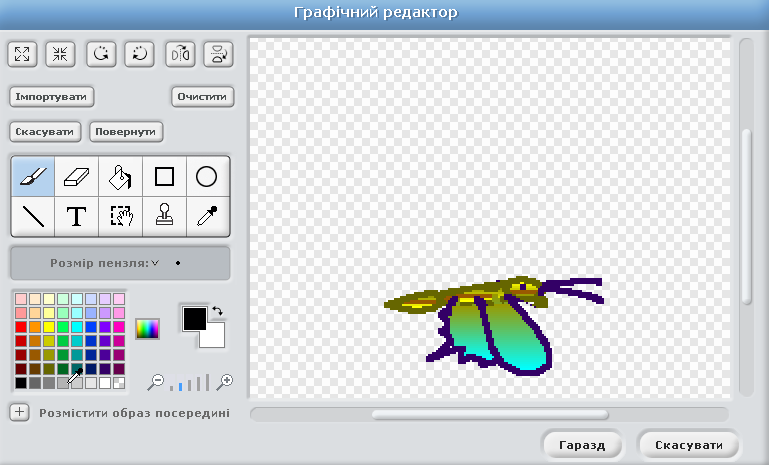Flip the costume vertically
Screen dimensions: 769x465
pos(218,54)
